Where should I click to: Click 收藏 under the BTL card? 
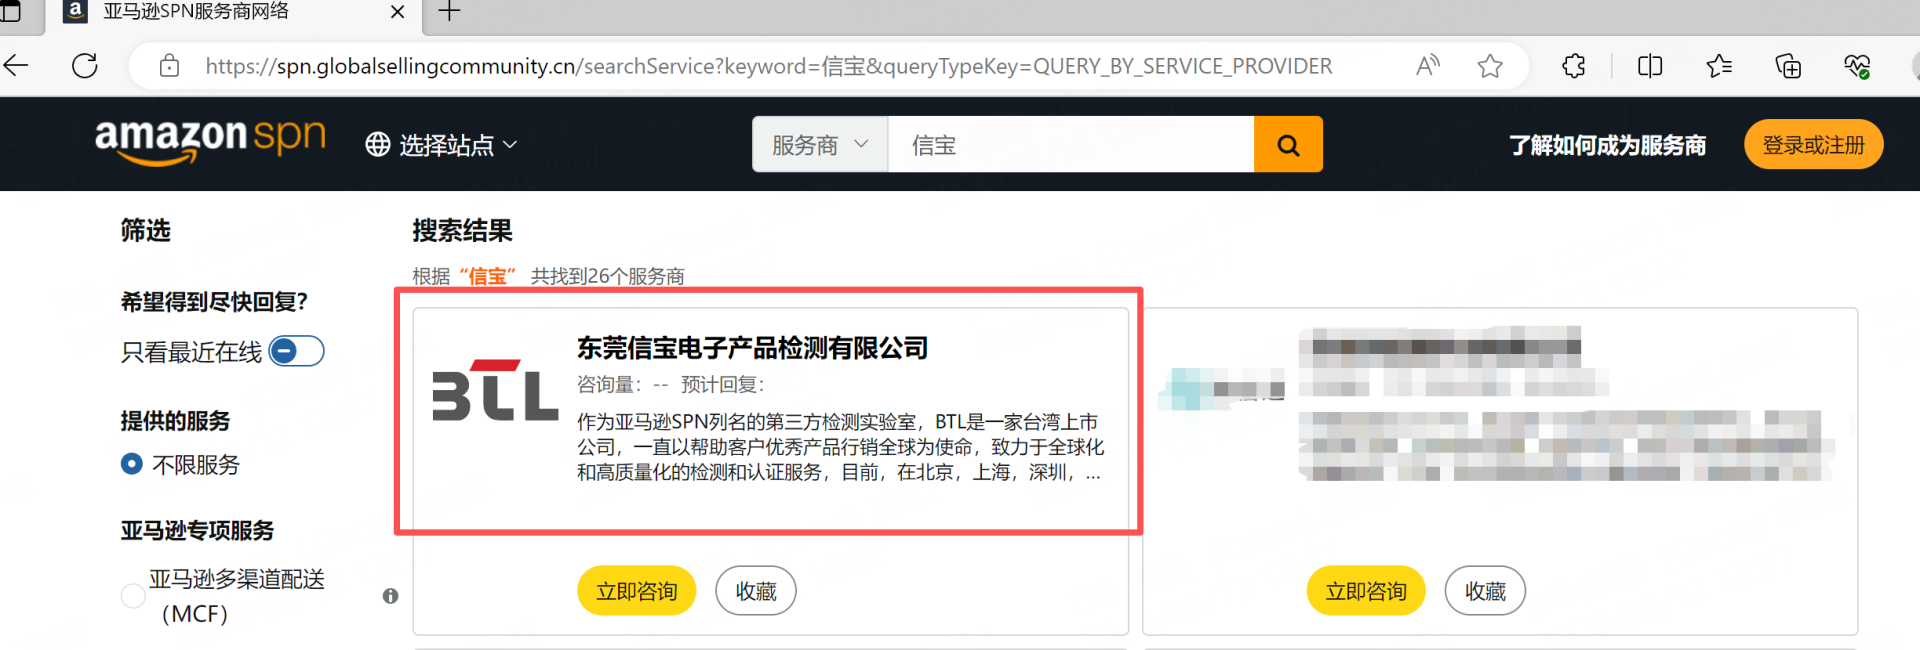[756, 591]
